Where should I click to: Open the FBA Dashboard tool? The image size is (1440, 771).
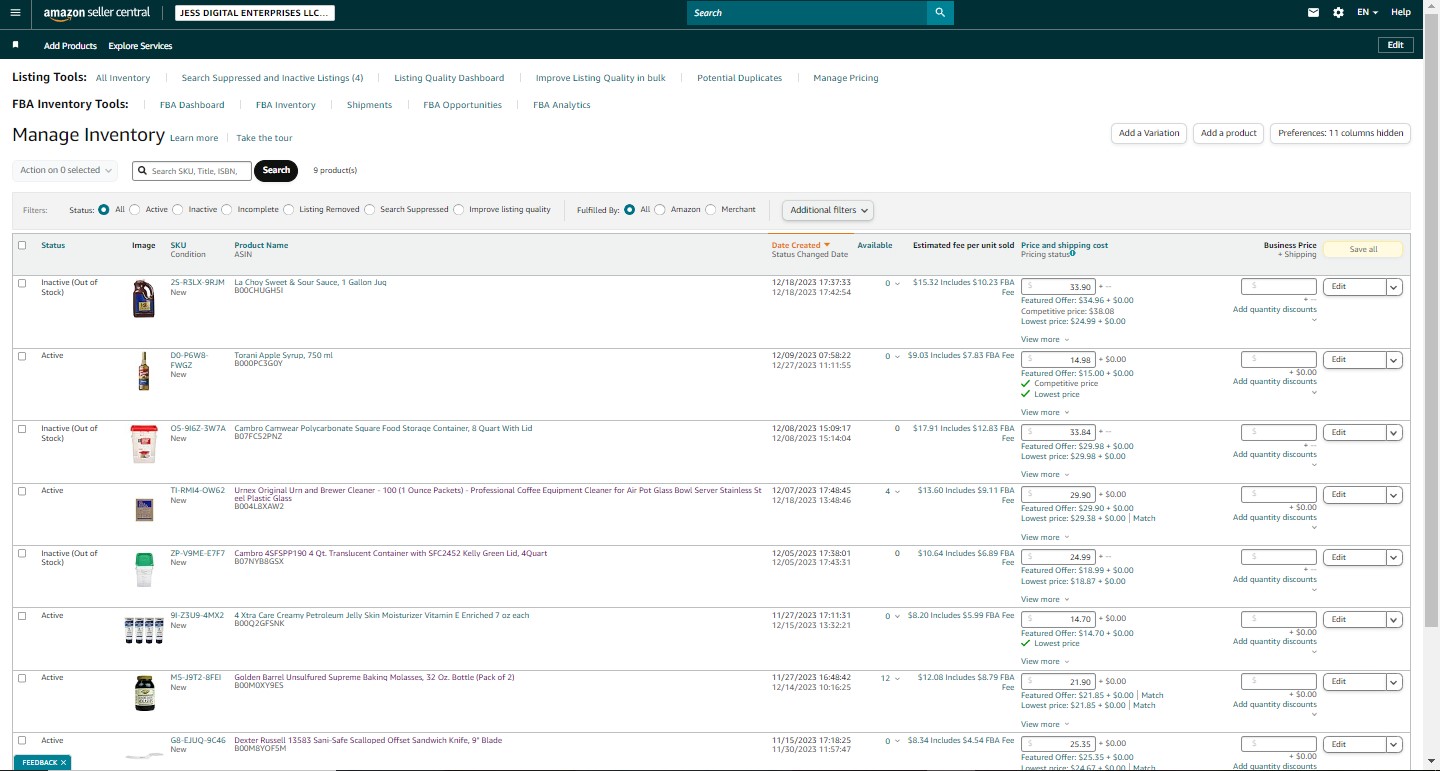point(192,105)
